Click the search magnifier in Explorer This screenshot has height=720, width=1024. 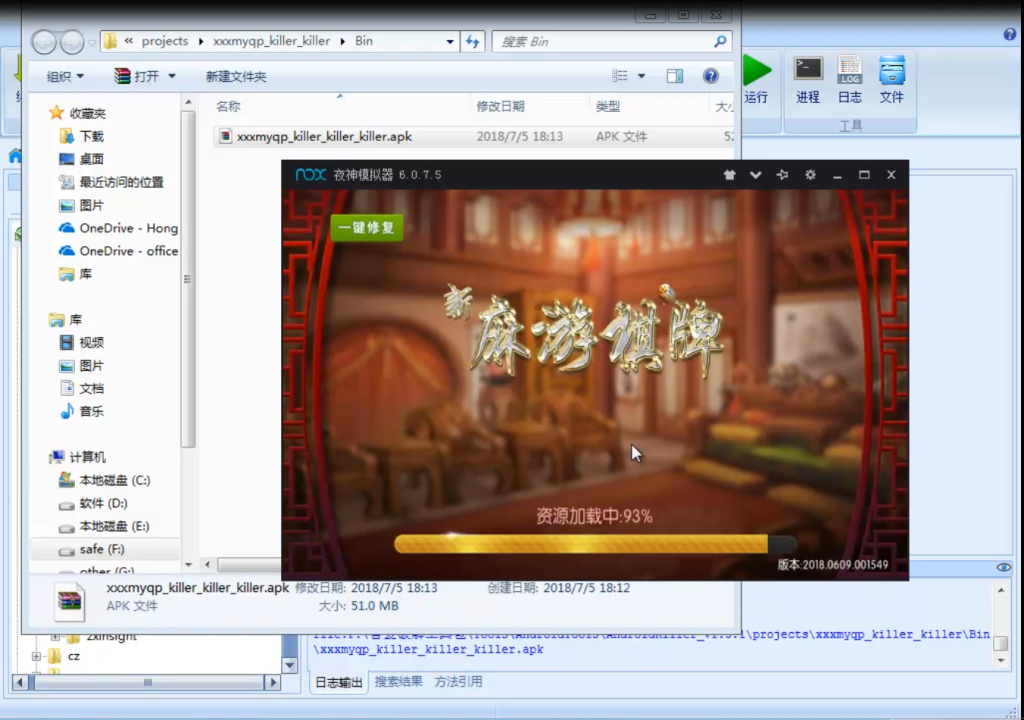tap(720, 41)
